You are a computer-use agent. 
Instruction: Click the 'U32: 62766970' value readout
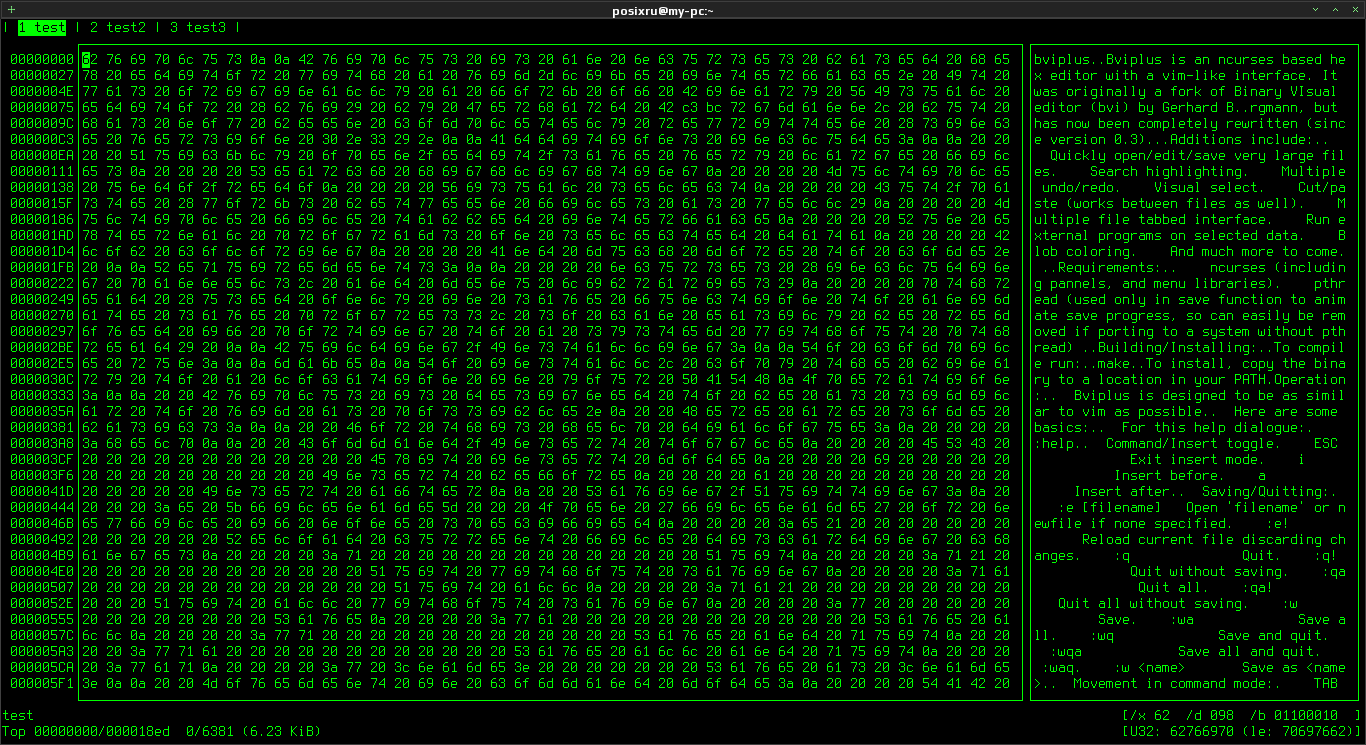[1182, 731]
